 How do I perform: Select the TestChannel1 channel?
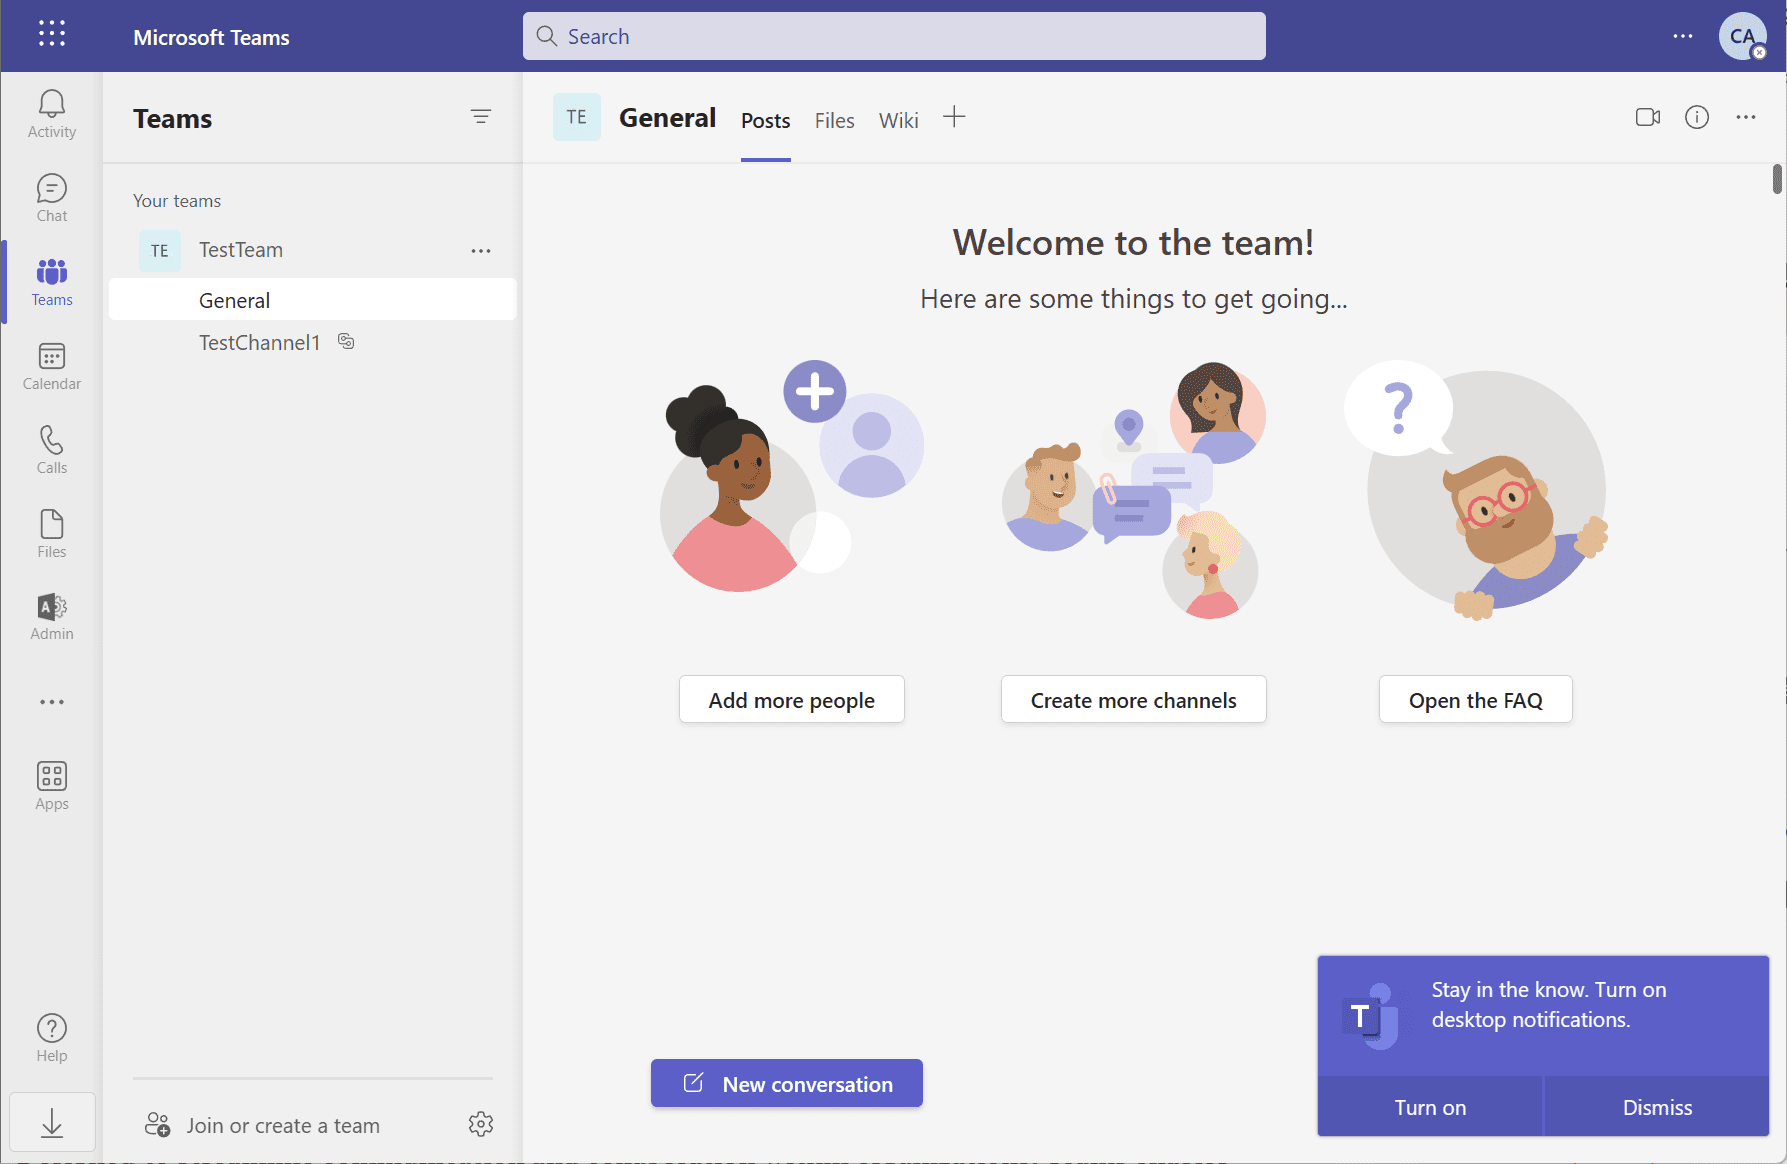coord(259,343)
